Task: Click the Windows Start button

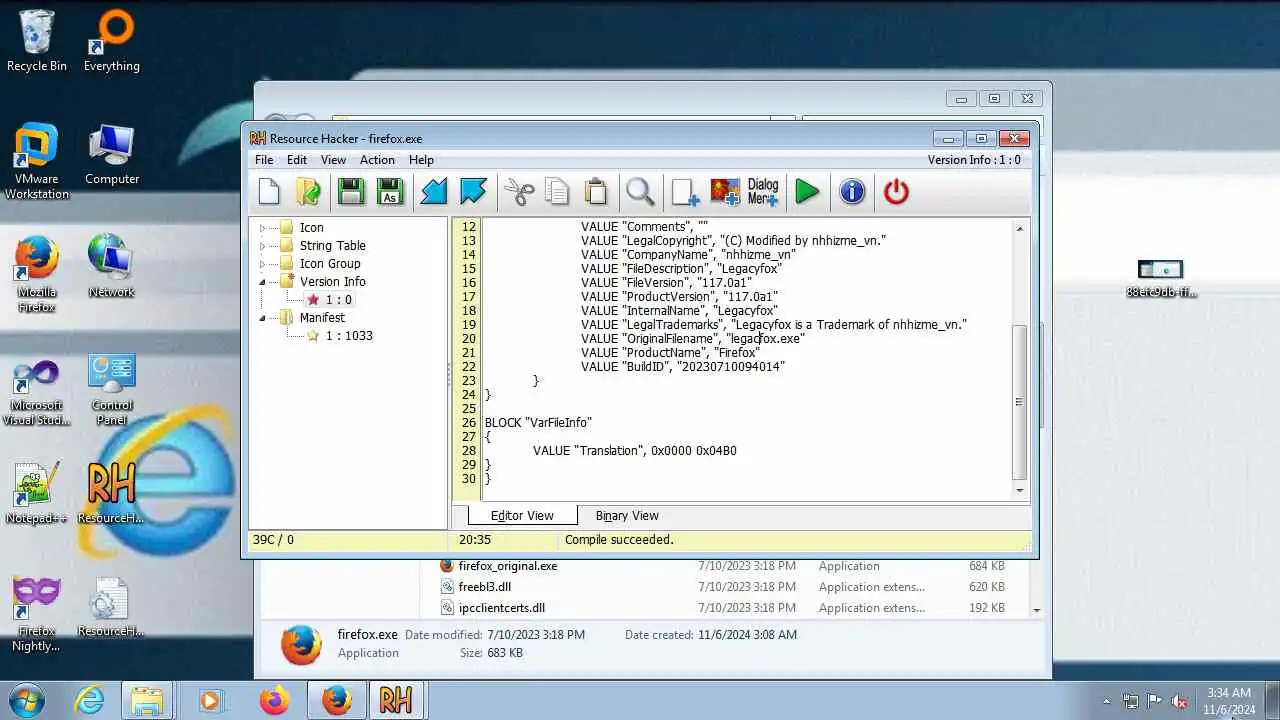Action: click(27, 700)
